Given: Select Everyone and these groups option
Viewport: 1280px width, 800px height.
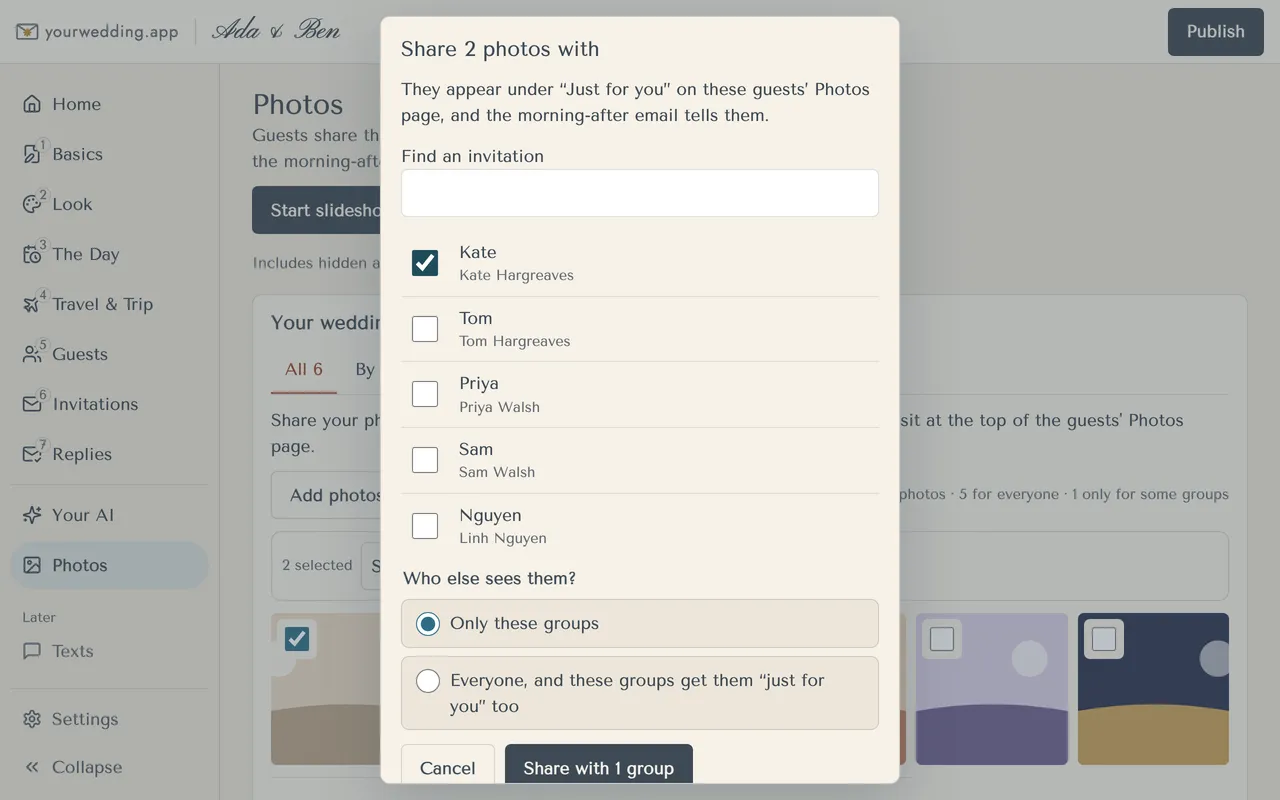Looking at the screenshot, I should tap(640, 693).
